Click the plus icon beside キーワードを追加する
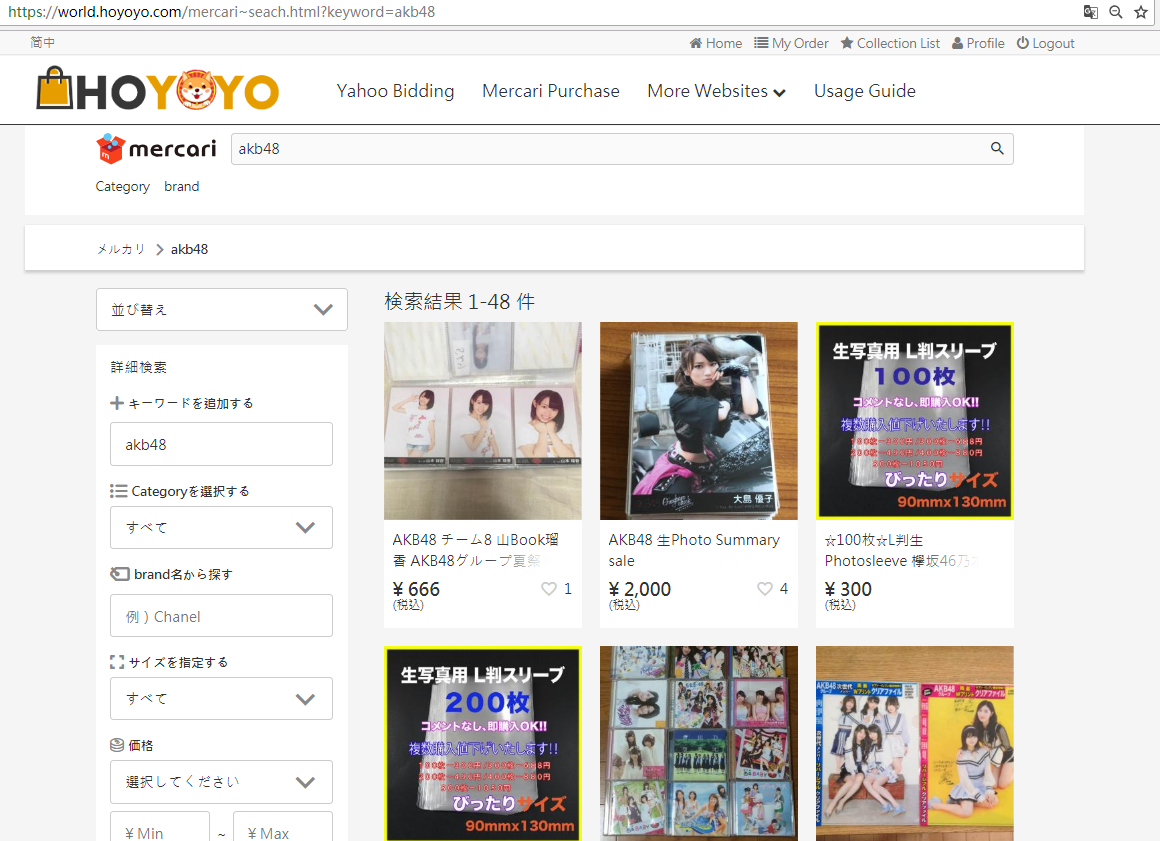 click(x=119, y=403)
